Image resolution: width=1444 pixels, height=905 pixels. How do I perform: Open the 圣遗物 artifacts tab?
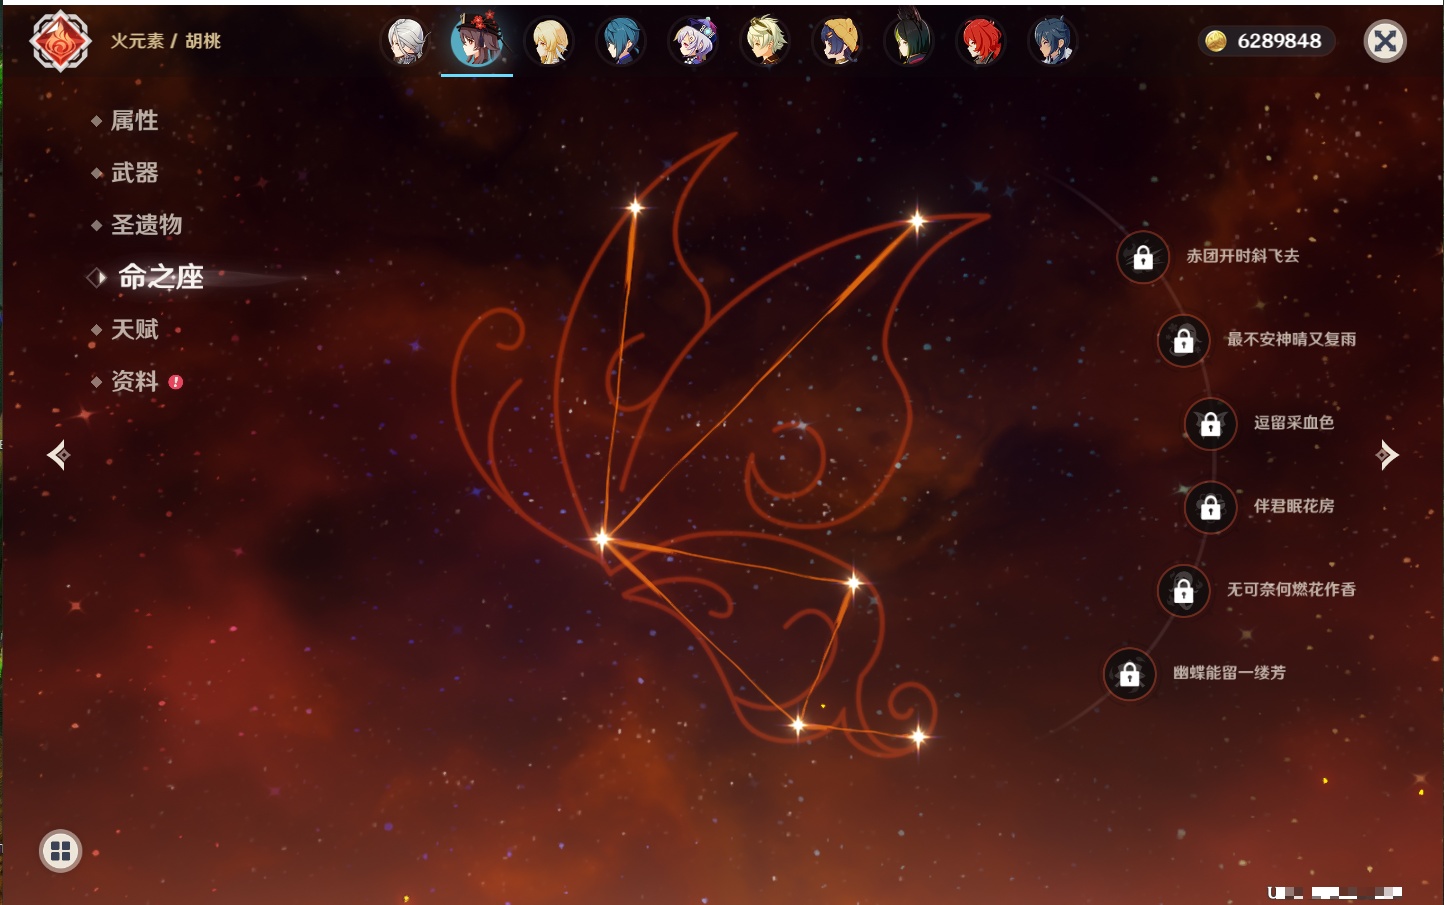pos(146,225)
